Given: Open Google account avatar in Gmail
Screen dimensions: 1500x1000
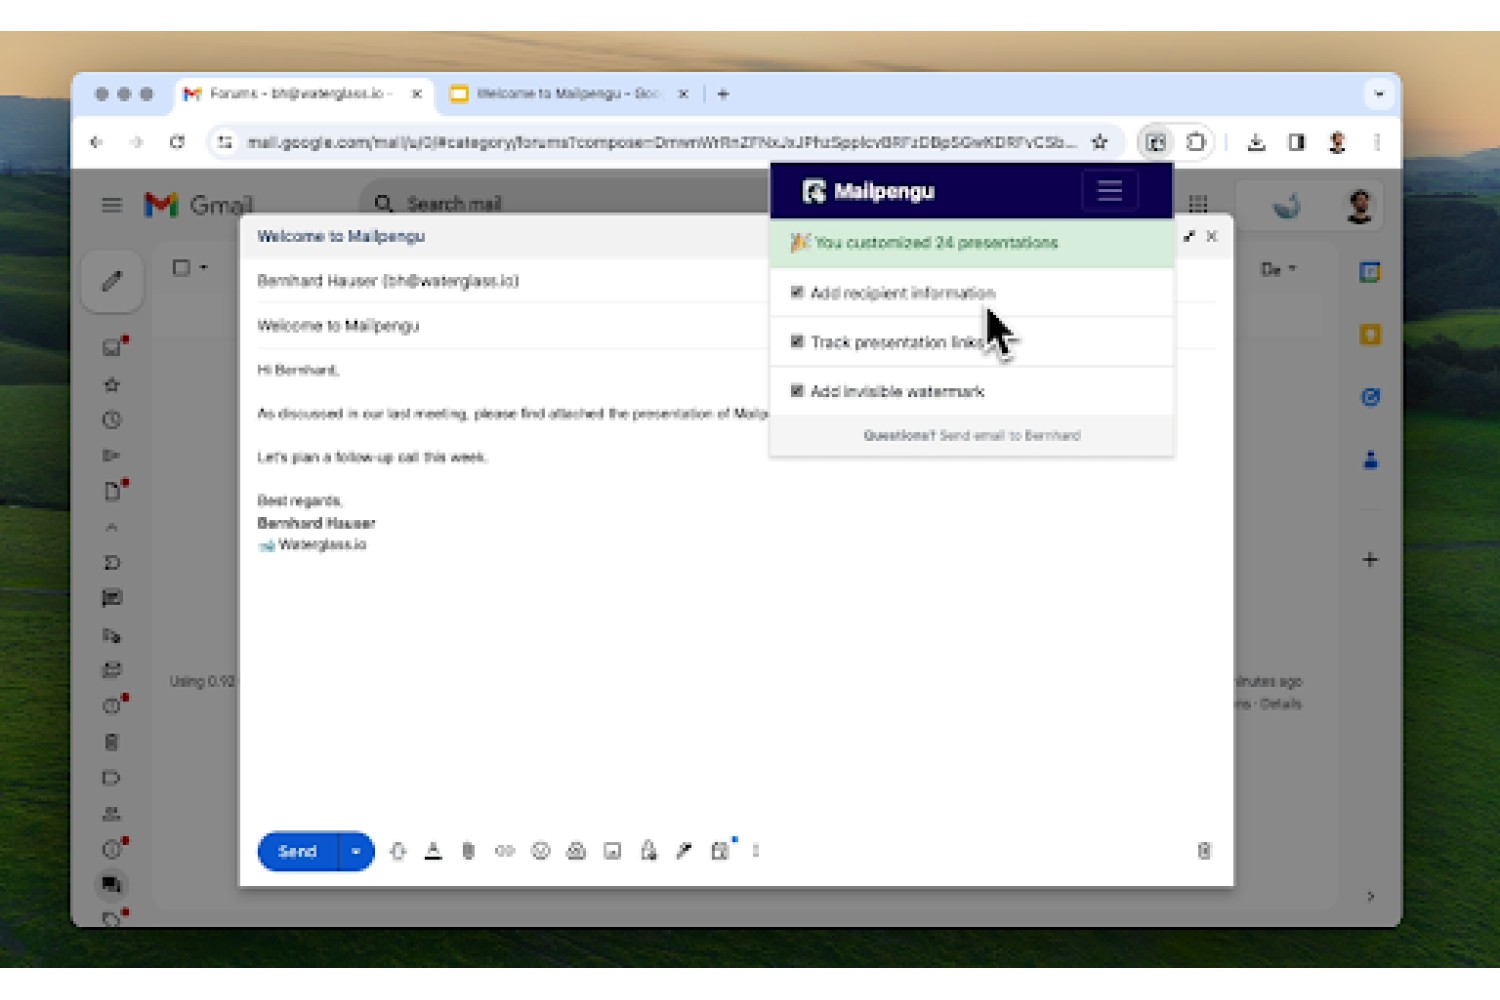Looking at the screenshot, I should (x=1359, y=205).
